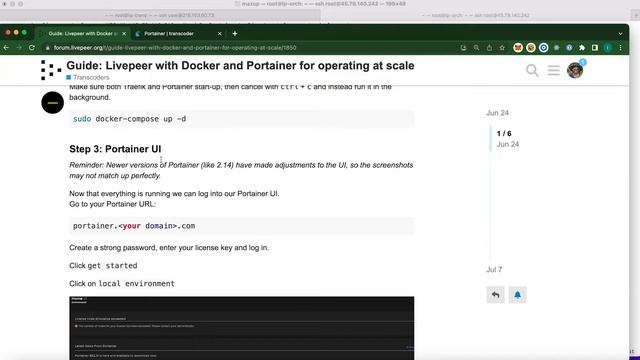Select the Guide: Livepeer with Docker tab
The image size is (640, 360).
[83, 33]
